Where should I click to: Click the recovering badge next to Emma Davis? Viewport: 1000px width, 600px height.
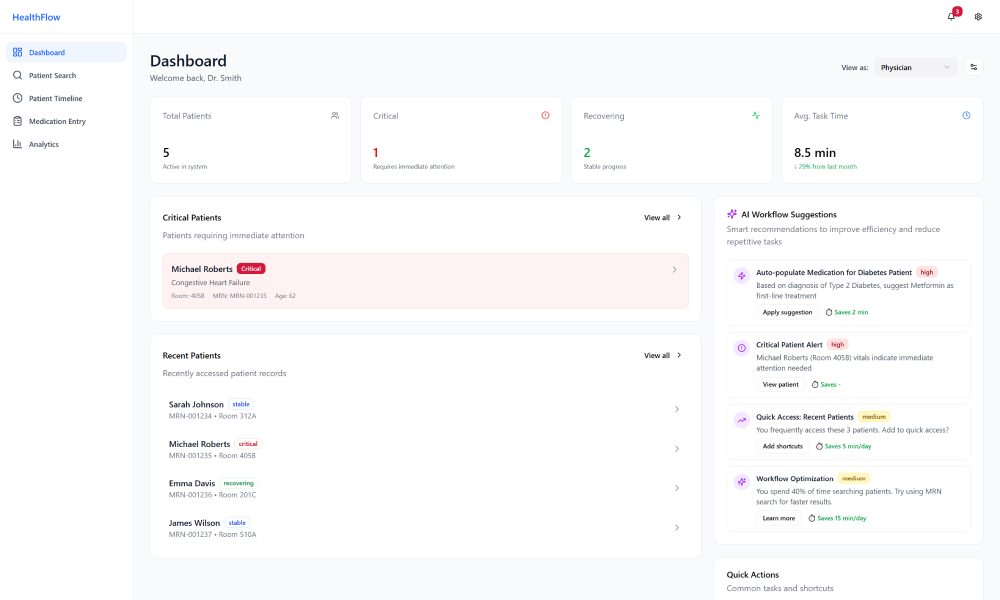coord(239,483)
